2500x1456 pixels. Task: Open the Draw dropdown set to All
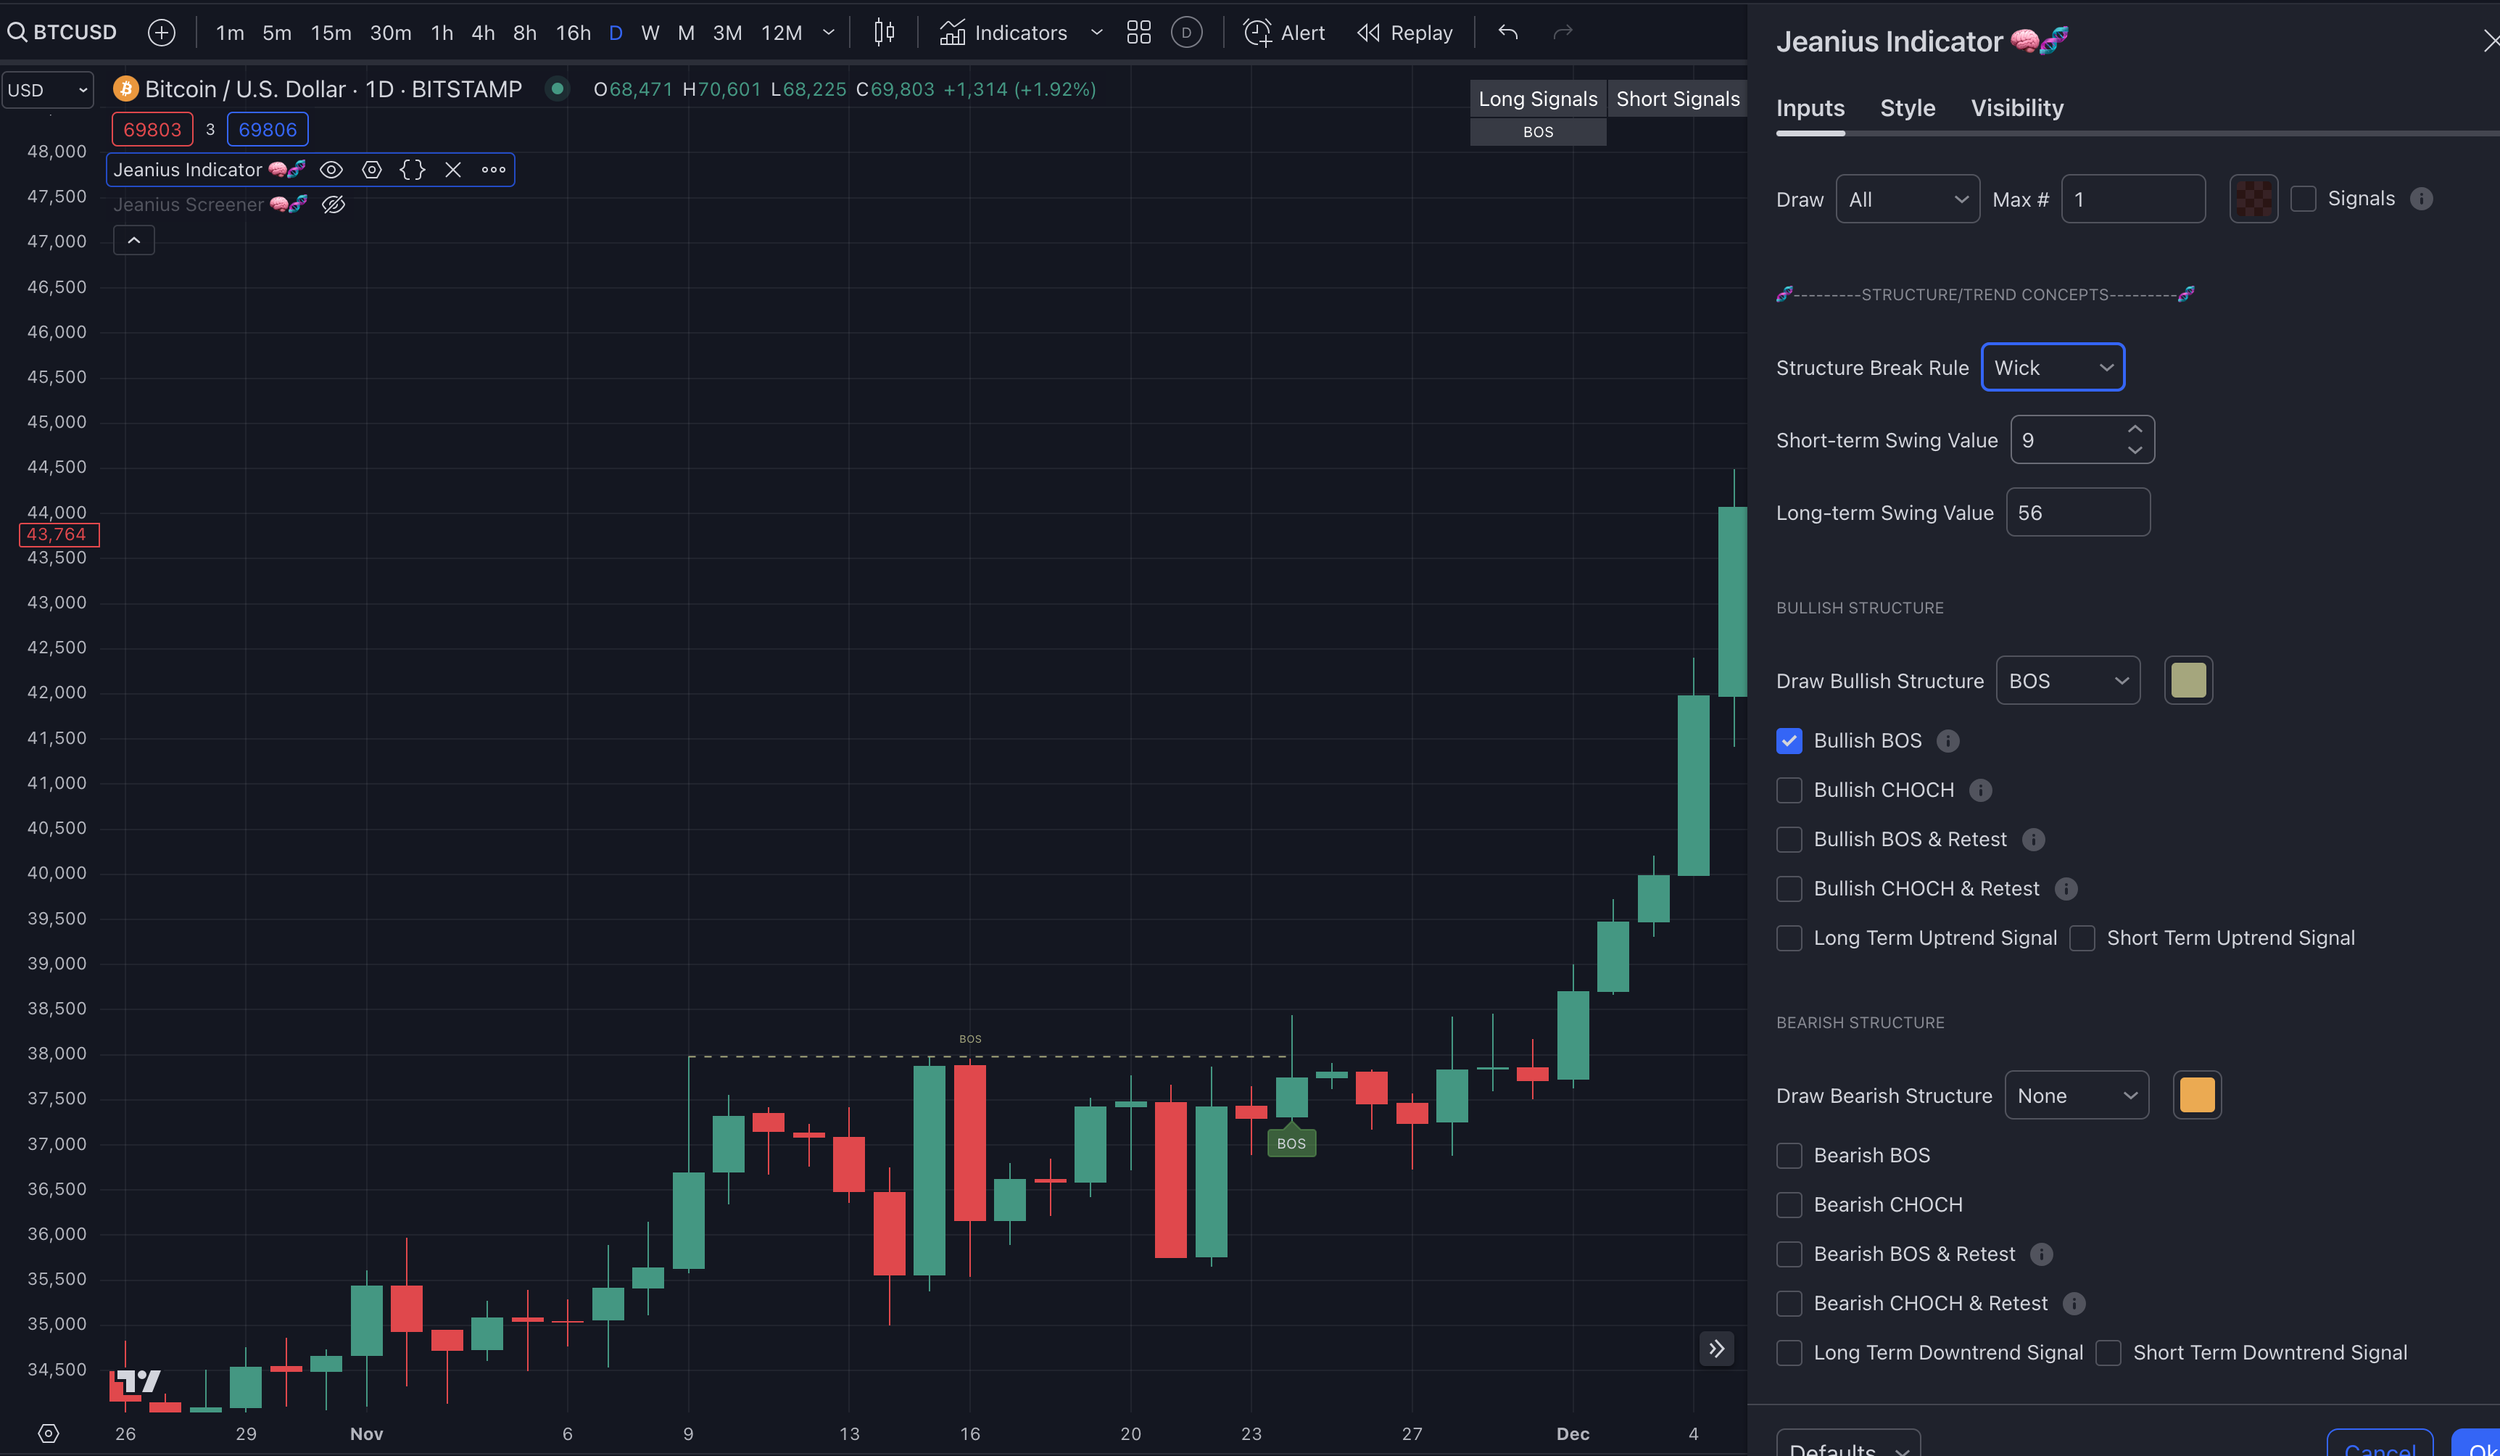(x=1907, y=199)
